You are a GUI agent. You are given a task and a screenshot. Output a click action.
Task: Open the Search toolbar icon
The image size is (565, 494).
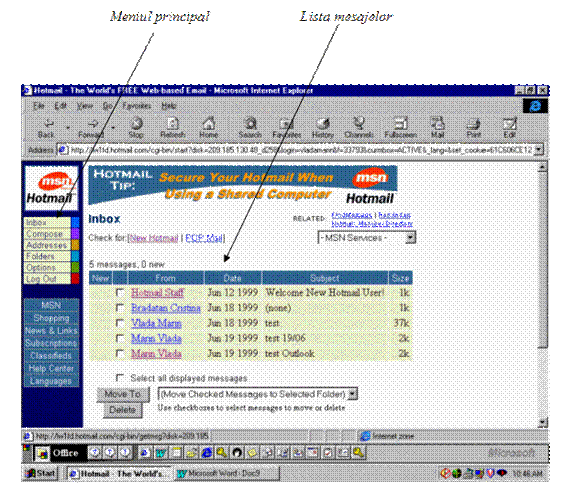point(250,124)
